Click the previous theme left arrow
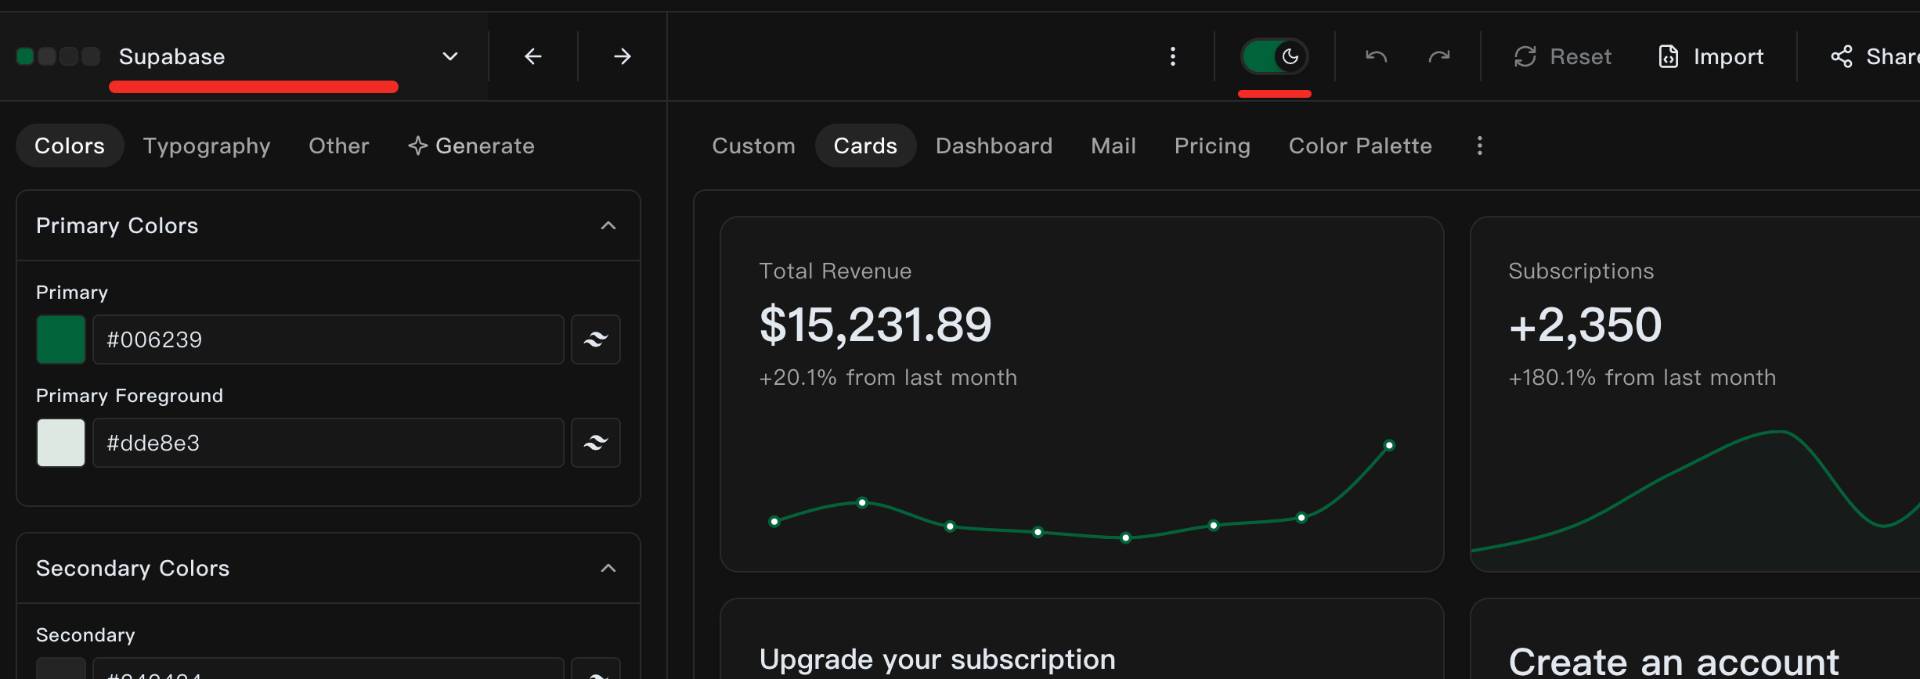Screen dimensions: 1920x679 (533, 56)
